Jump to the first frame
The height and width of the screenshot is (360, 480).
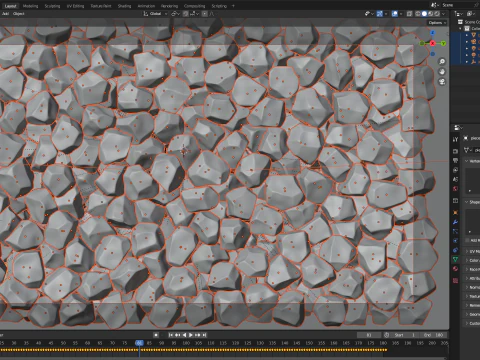[x=171, y=335]
